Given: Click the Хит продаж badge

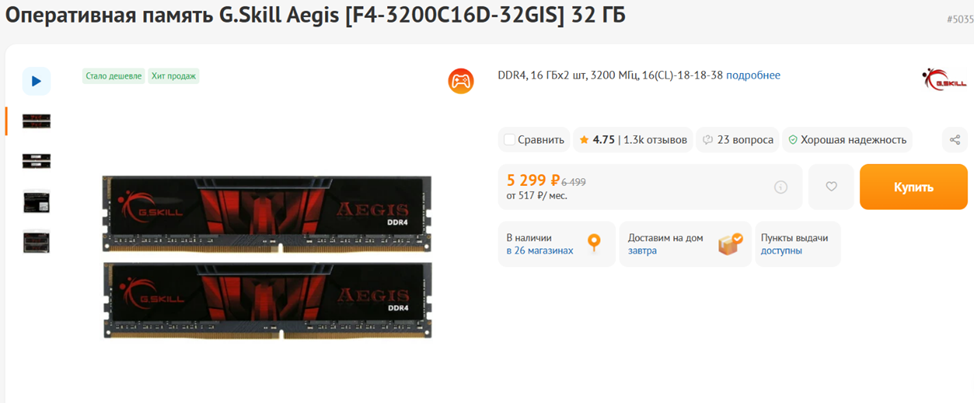Looking at the screenshot, I should (174, 75).
